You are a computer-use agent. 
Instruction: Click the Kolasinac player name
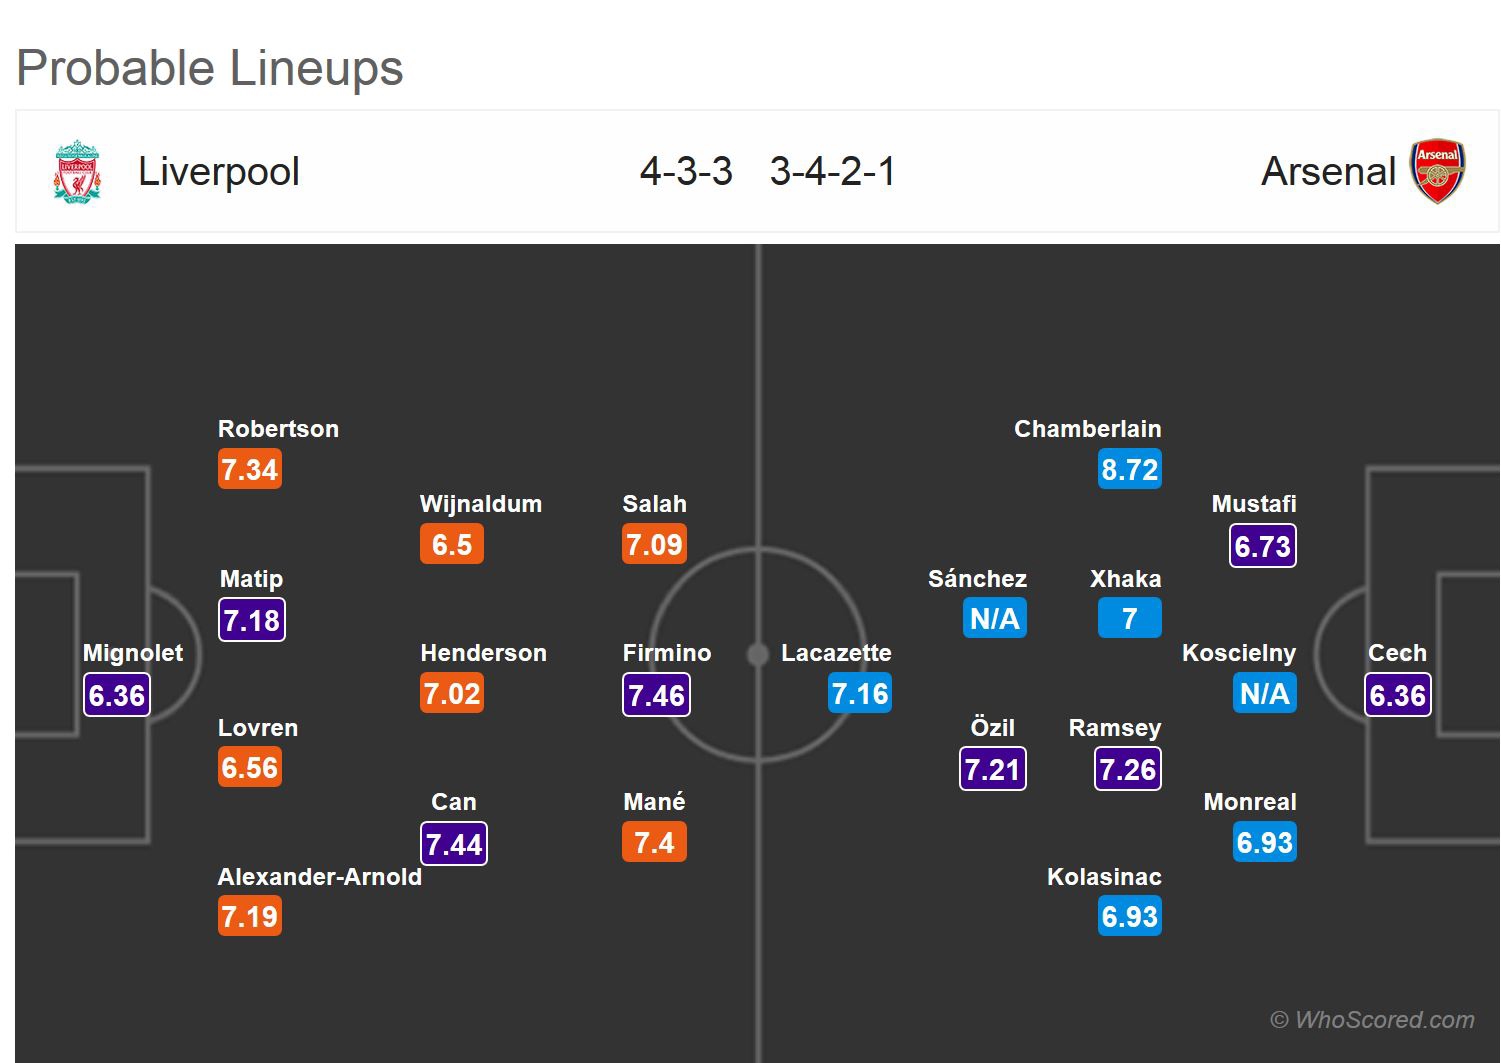coord(1104,877)
